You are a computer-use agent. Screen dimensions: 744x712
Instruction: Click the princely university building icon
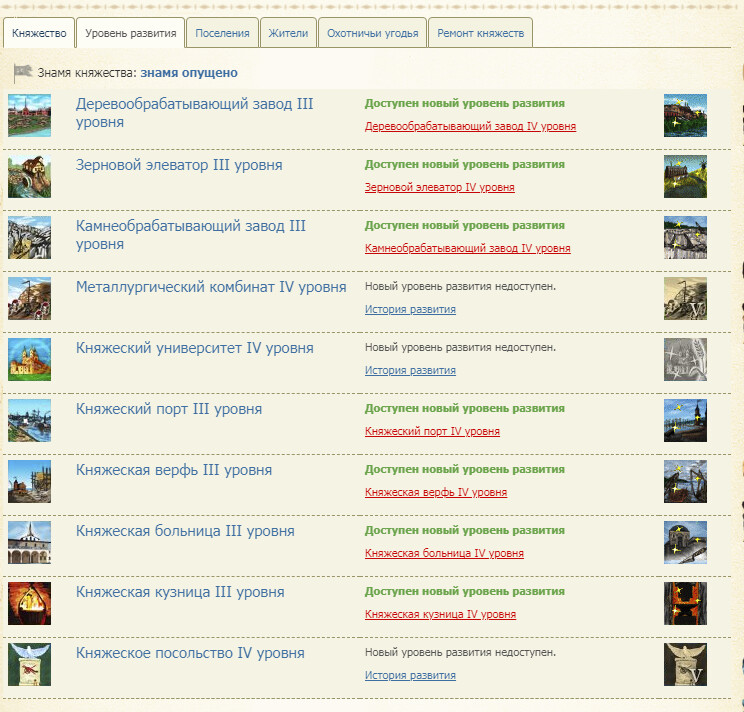[29, 359]
